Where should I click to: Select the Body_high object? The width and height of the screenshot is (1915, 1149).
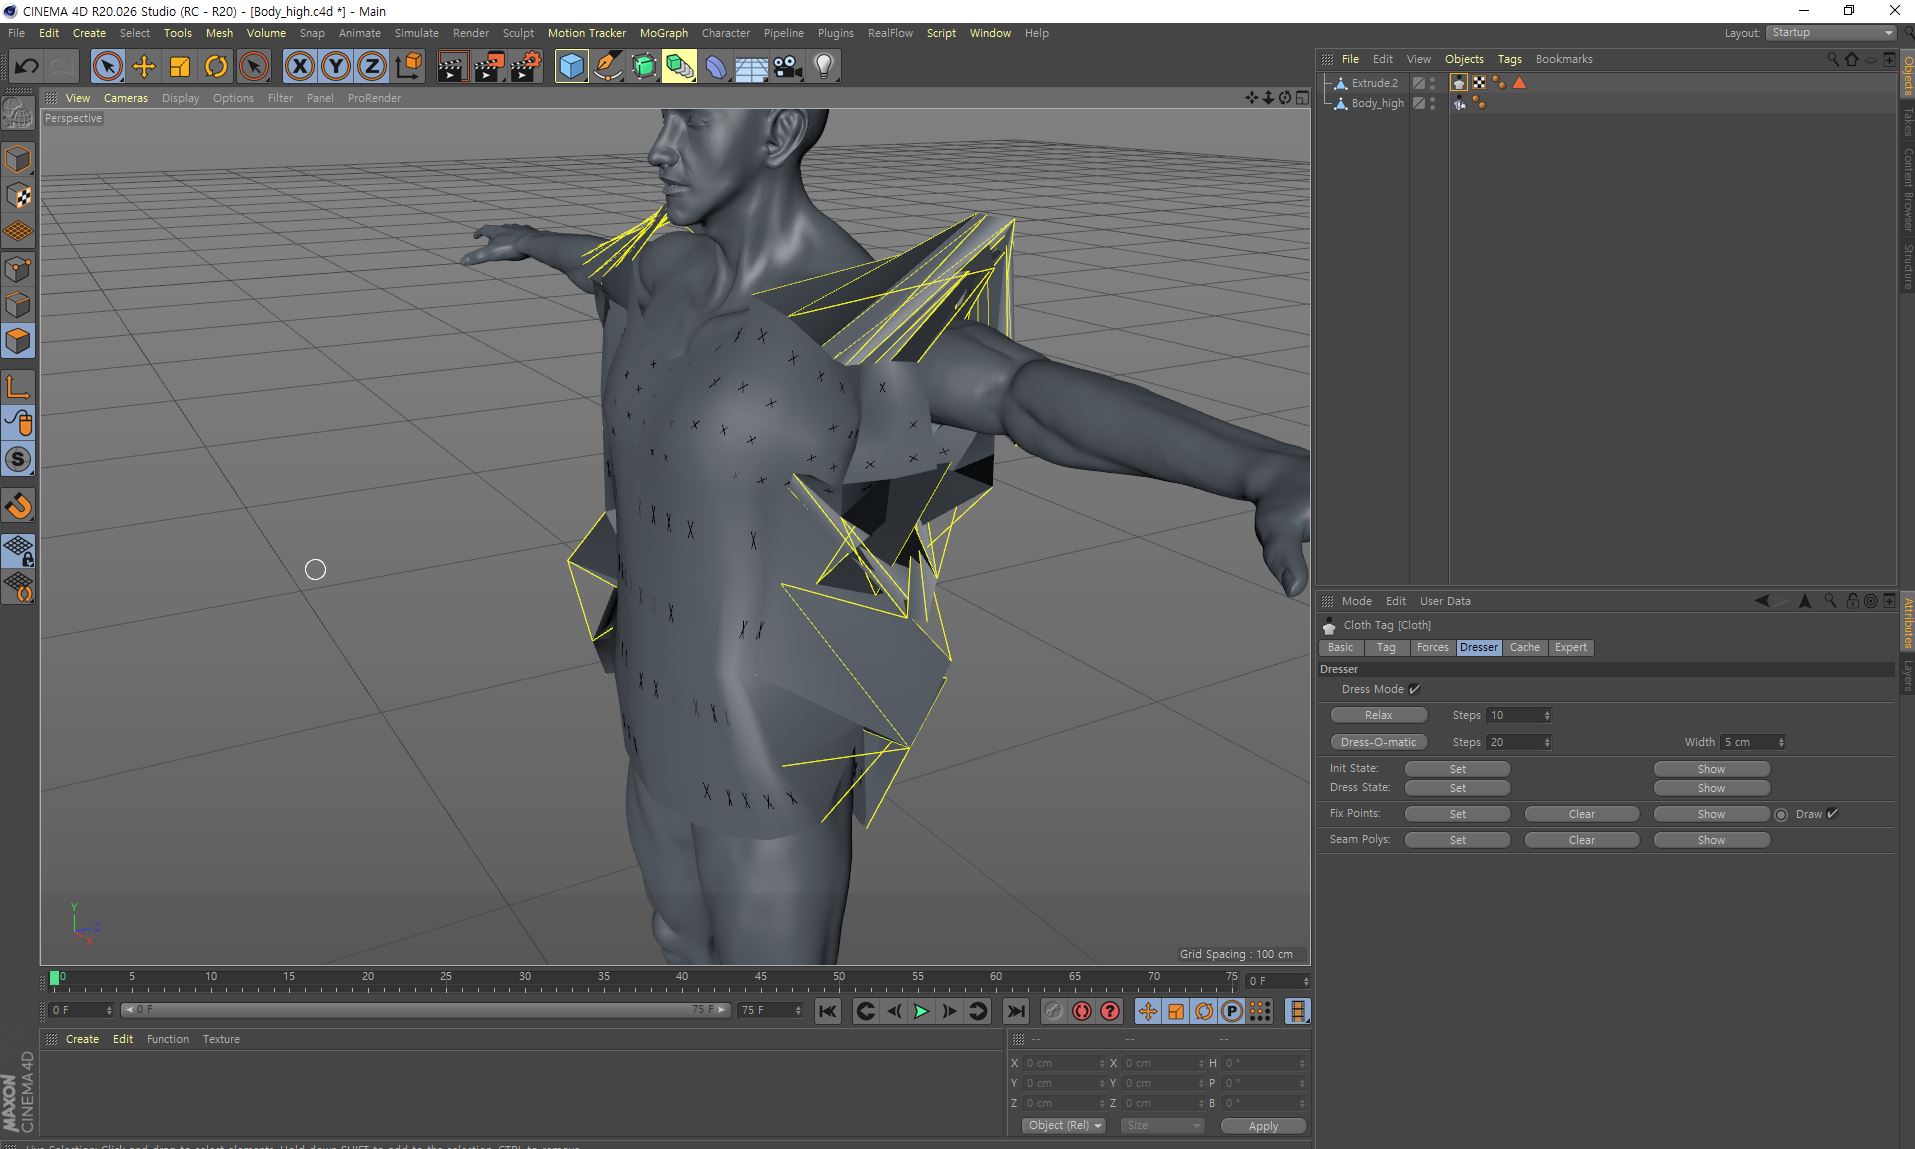[1377, 103]
